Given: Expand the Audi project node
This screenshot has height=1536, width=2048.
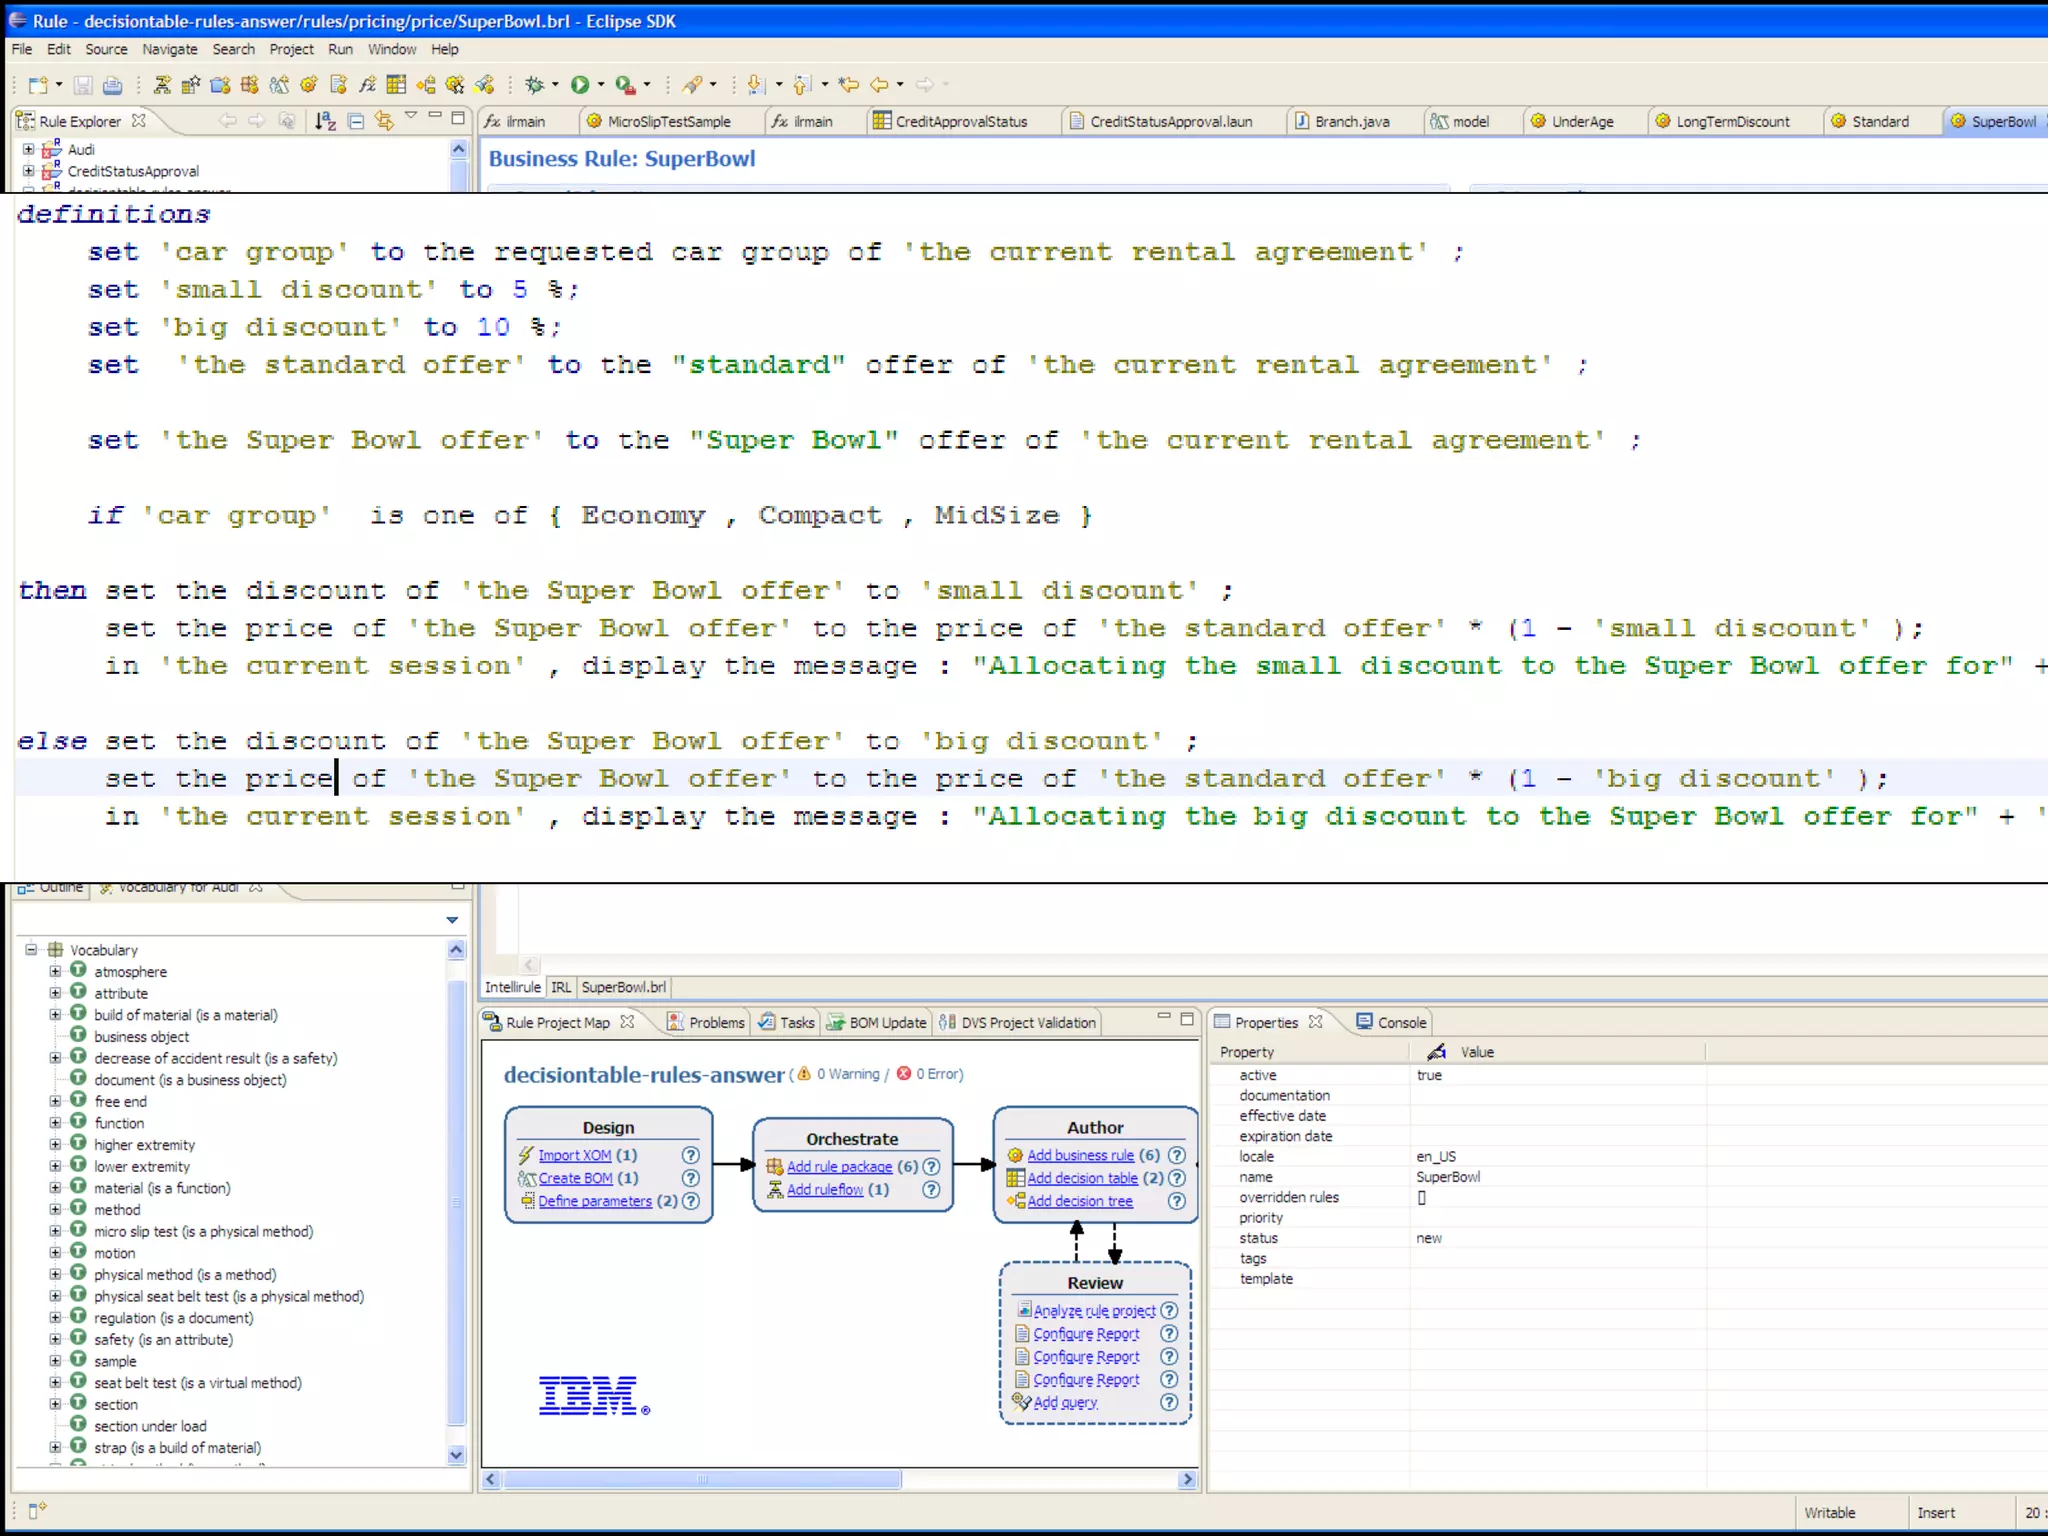Looking at the screenshot, I should [28, 149].
